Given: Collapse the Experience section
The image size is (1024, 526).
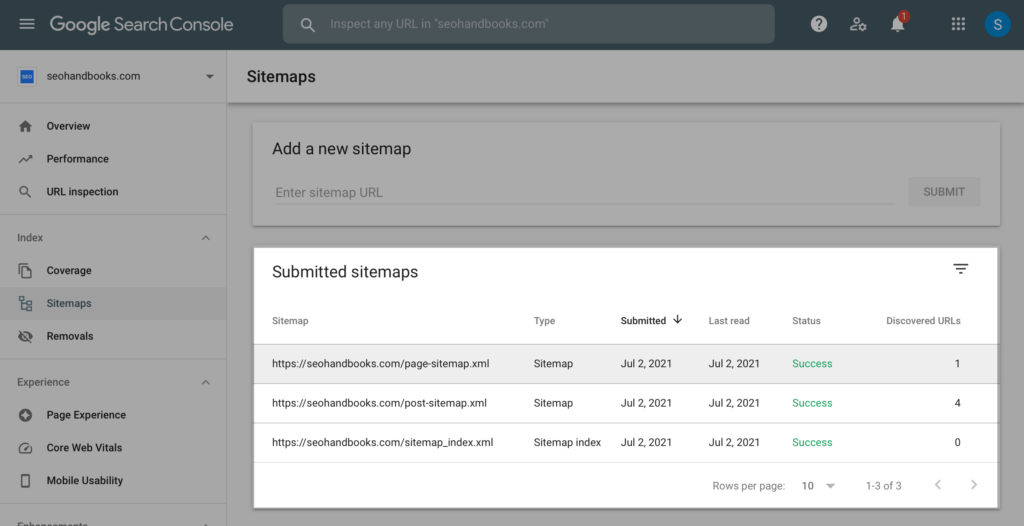Looking at the screenshot, I should (x=206, y=382).
